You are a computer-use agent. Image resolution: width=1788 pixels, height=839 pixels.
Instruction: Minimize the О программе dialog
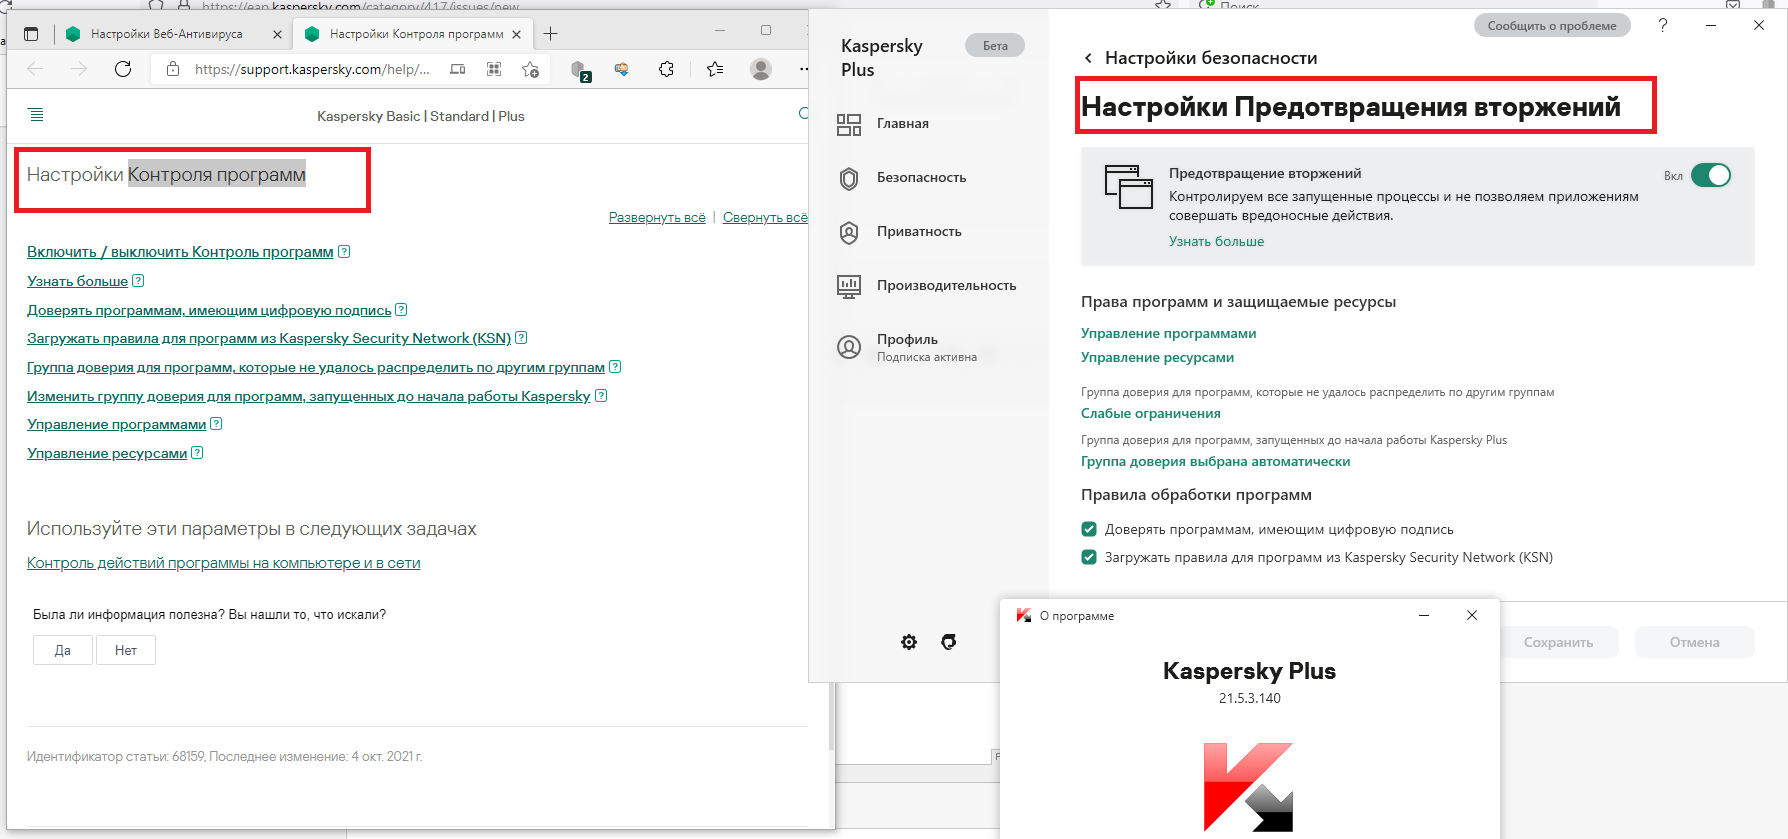1424,615
